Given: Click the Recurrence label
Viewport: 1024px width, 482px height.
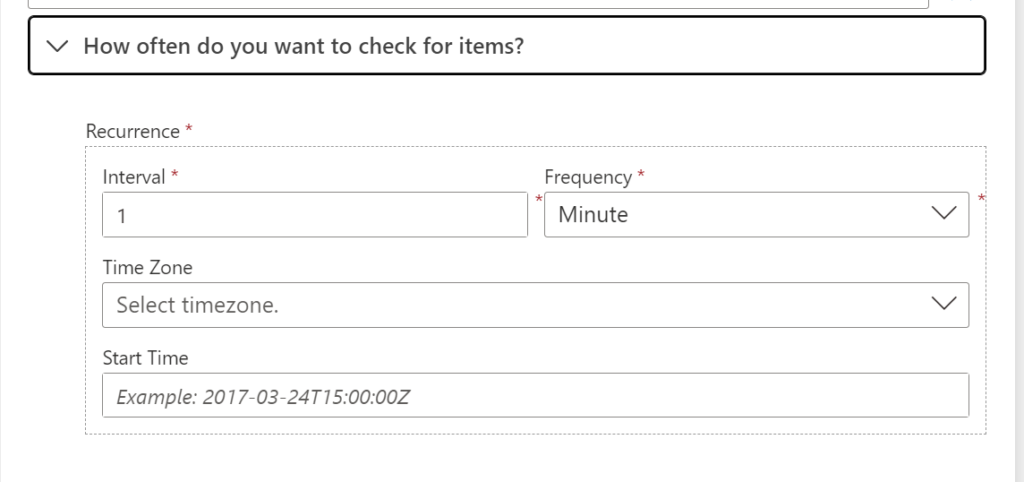Looking at the screenshot, I should [x=133, y=131].
